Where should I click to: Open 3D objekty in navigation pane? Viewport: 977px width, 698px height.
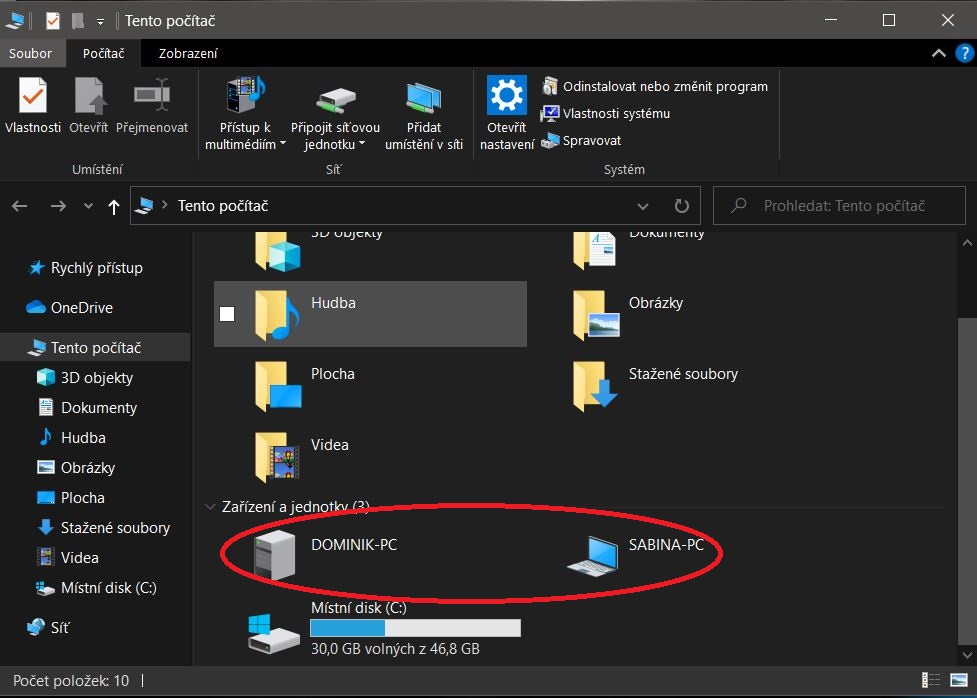[86, 378]
